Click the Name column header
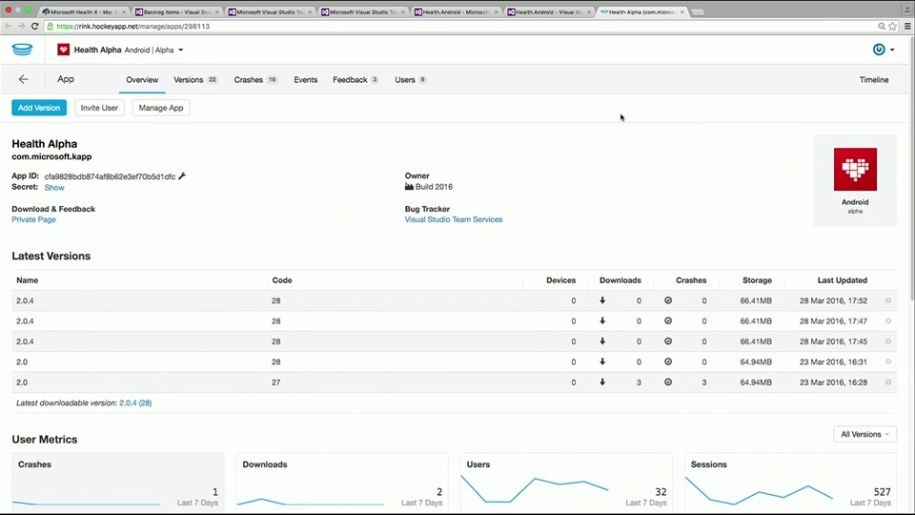 point(27,281)
